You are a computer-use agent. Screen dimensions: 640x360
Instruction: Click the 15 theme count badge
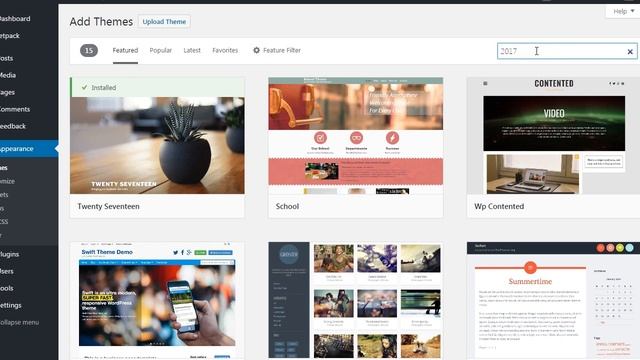(89, 51)
